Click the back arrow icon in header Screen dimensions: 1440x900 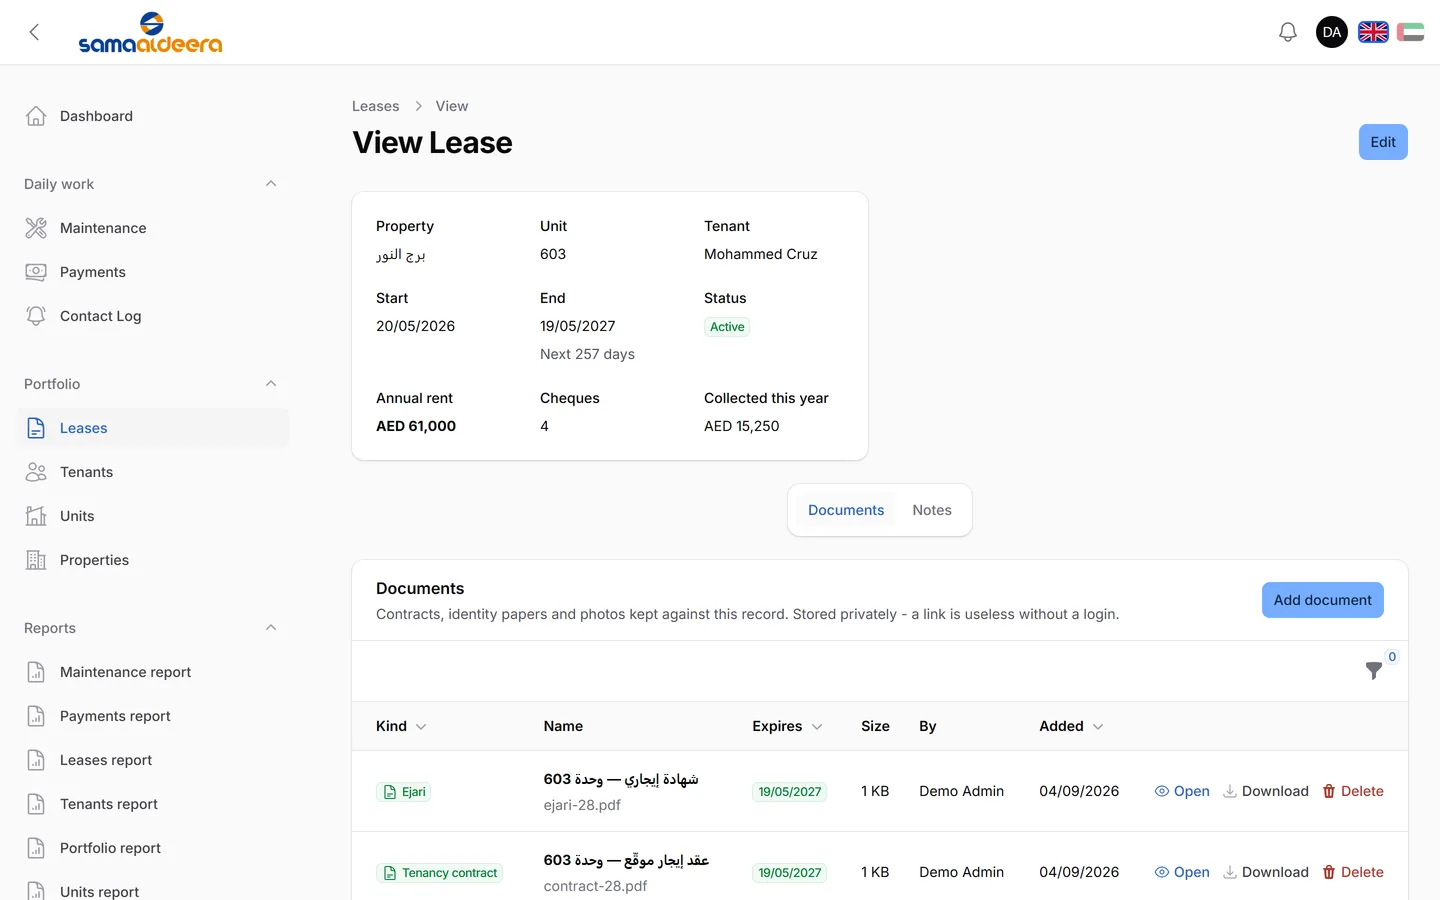(34, 32)
